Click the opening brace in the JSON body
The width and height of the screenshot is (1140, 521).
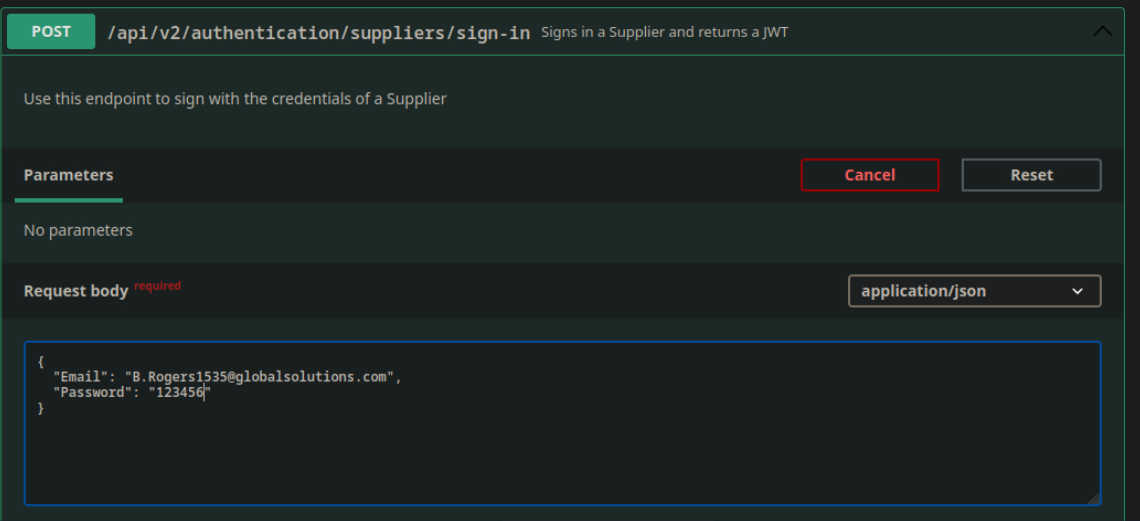point(41,361)
